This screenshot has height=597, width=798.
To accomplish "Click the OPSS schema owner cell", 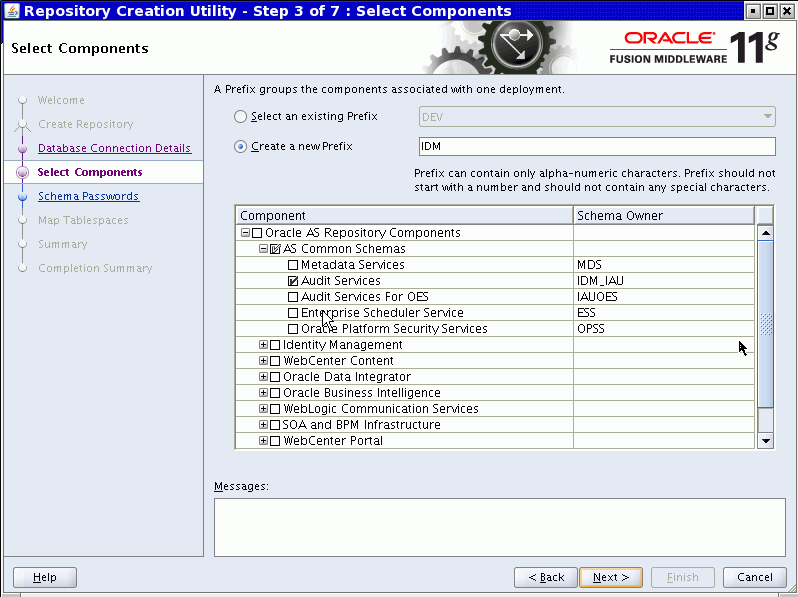I will [664, 329].
